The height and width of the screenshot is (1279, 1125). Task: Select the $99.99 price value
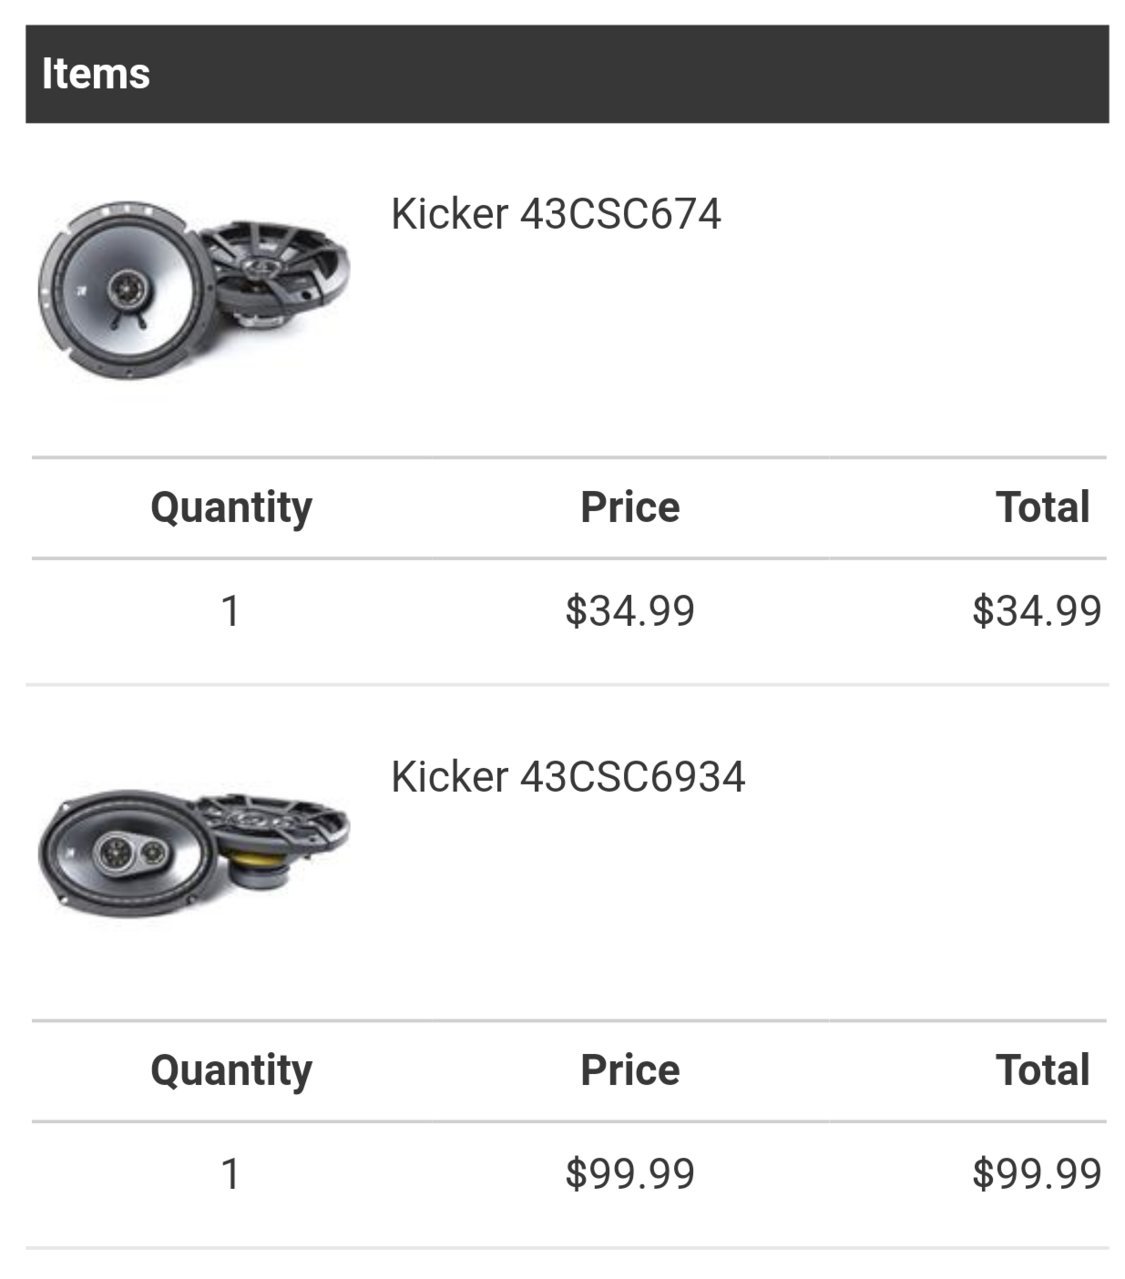point(630,1173)
